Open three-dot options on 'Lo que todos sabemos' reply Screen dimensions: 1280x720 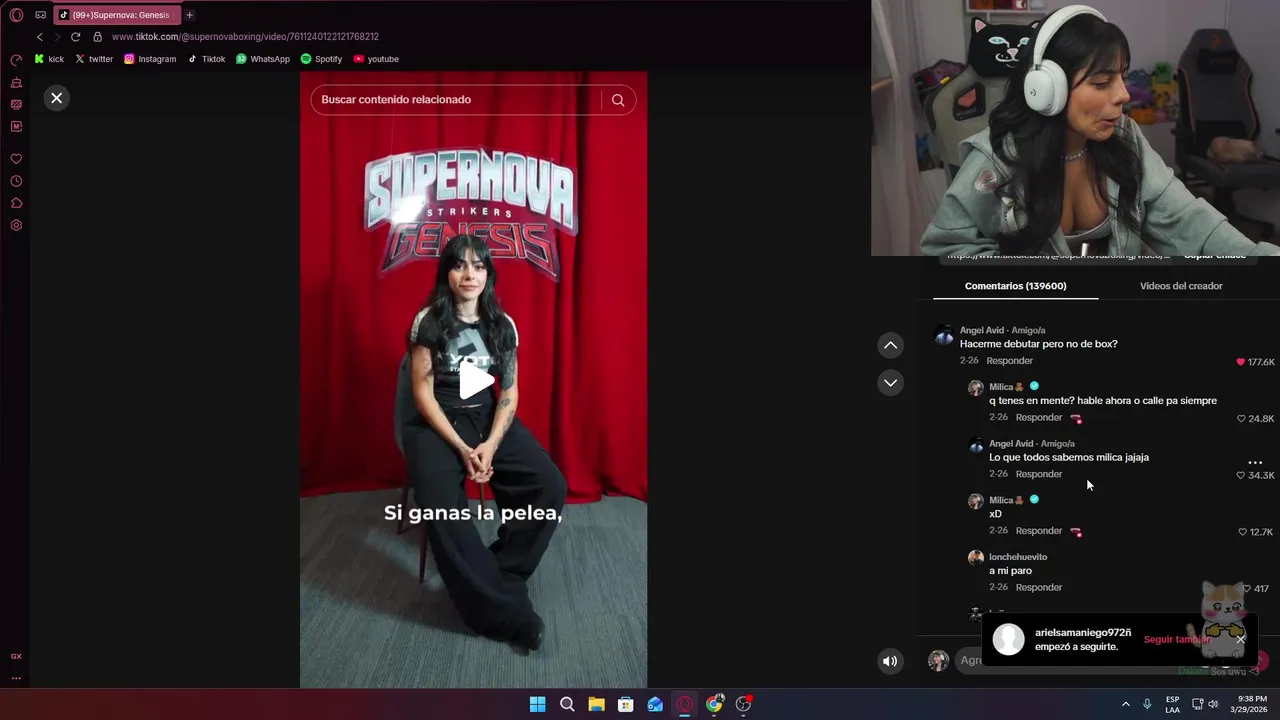[x=1255, y=463]
